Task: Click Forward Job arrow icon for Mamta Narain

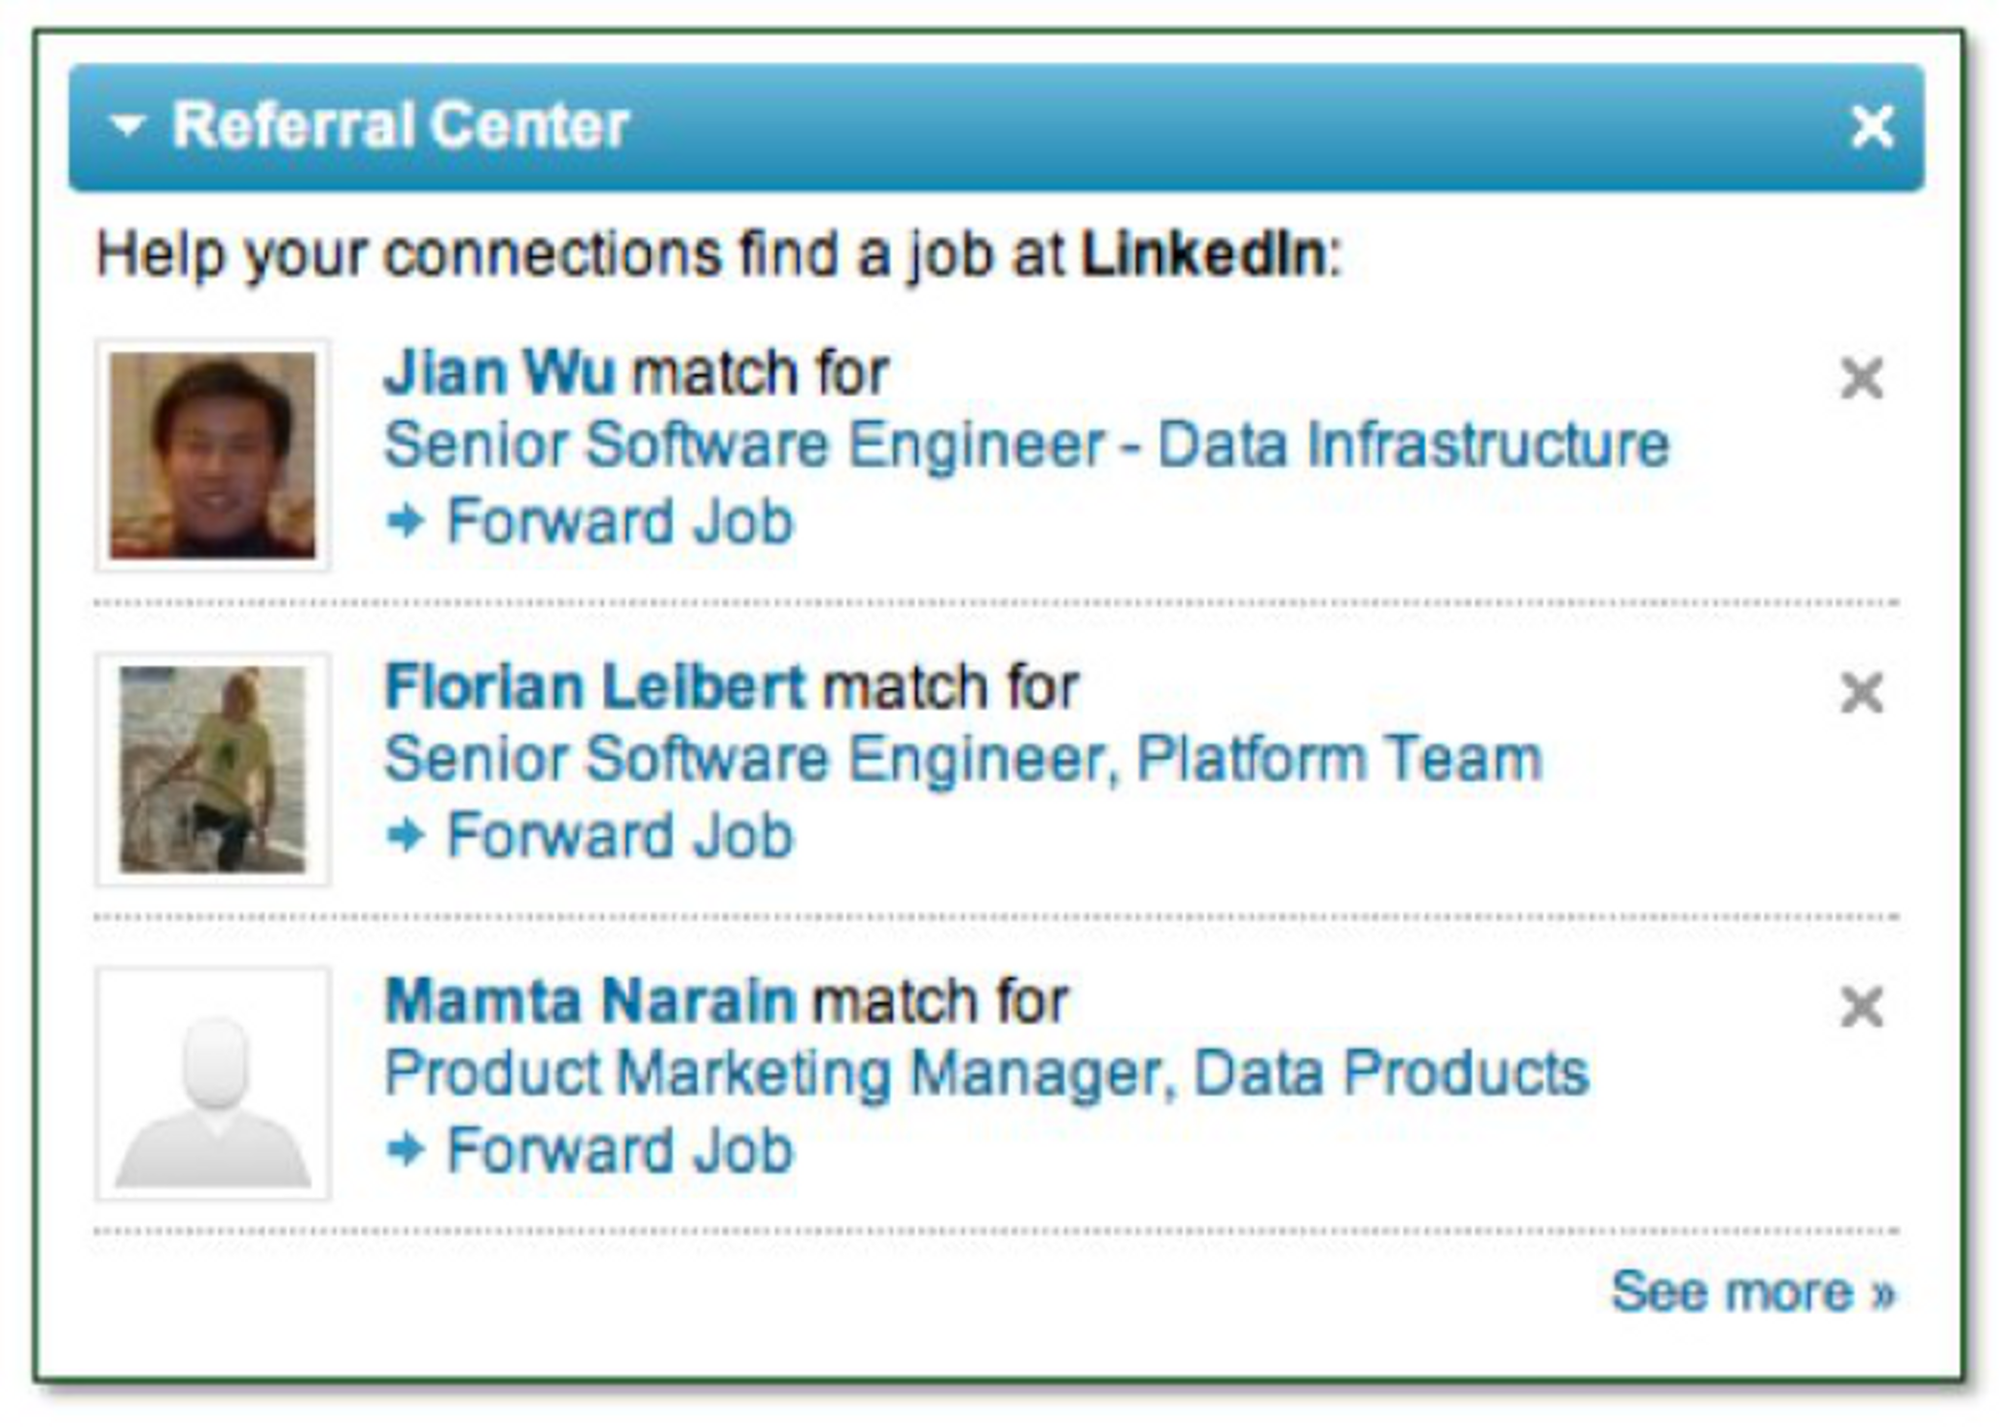Action: 406,1149
